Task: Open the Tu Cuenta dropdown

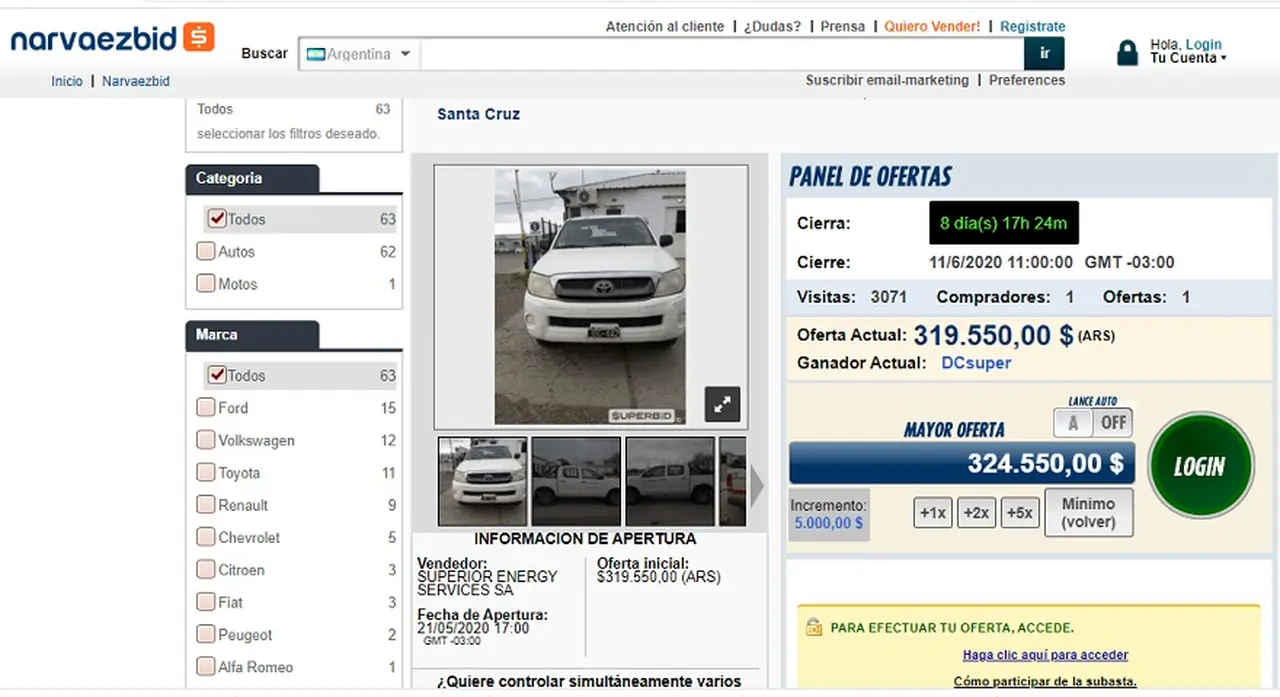Action: tap(1188, 58)
